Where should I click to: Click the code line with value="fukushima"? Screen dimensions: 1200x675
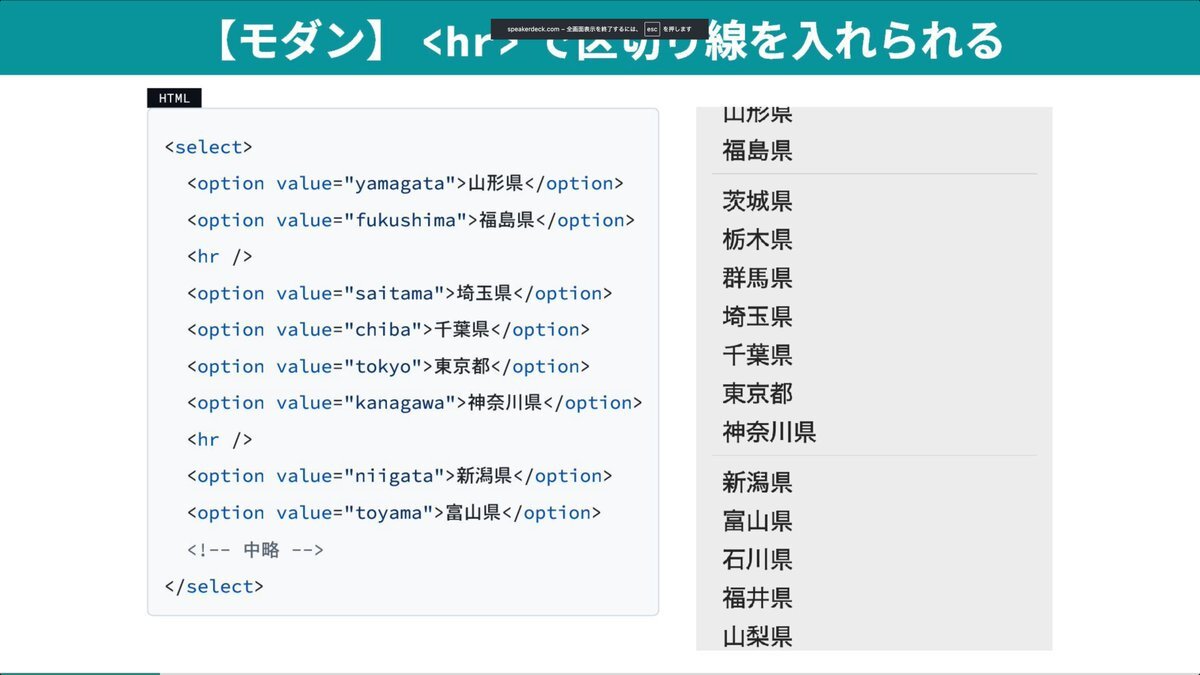click(410, 220)
